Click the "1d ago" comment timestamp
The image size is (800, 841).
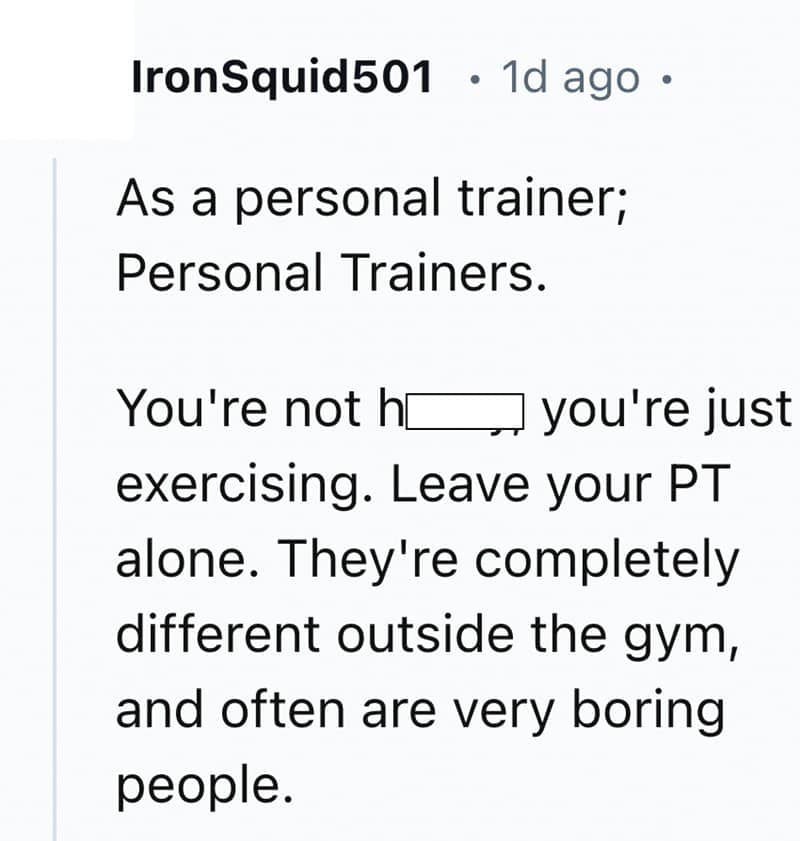click(x=571, y=77)
